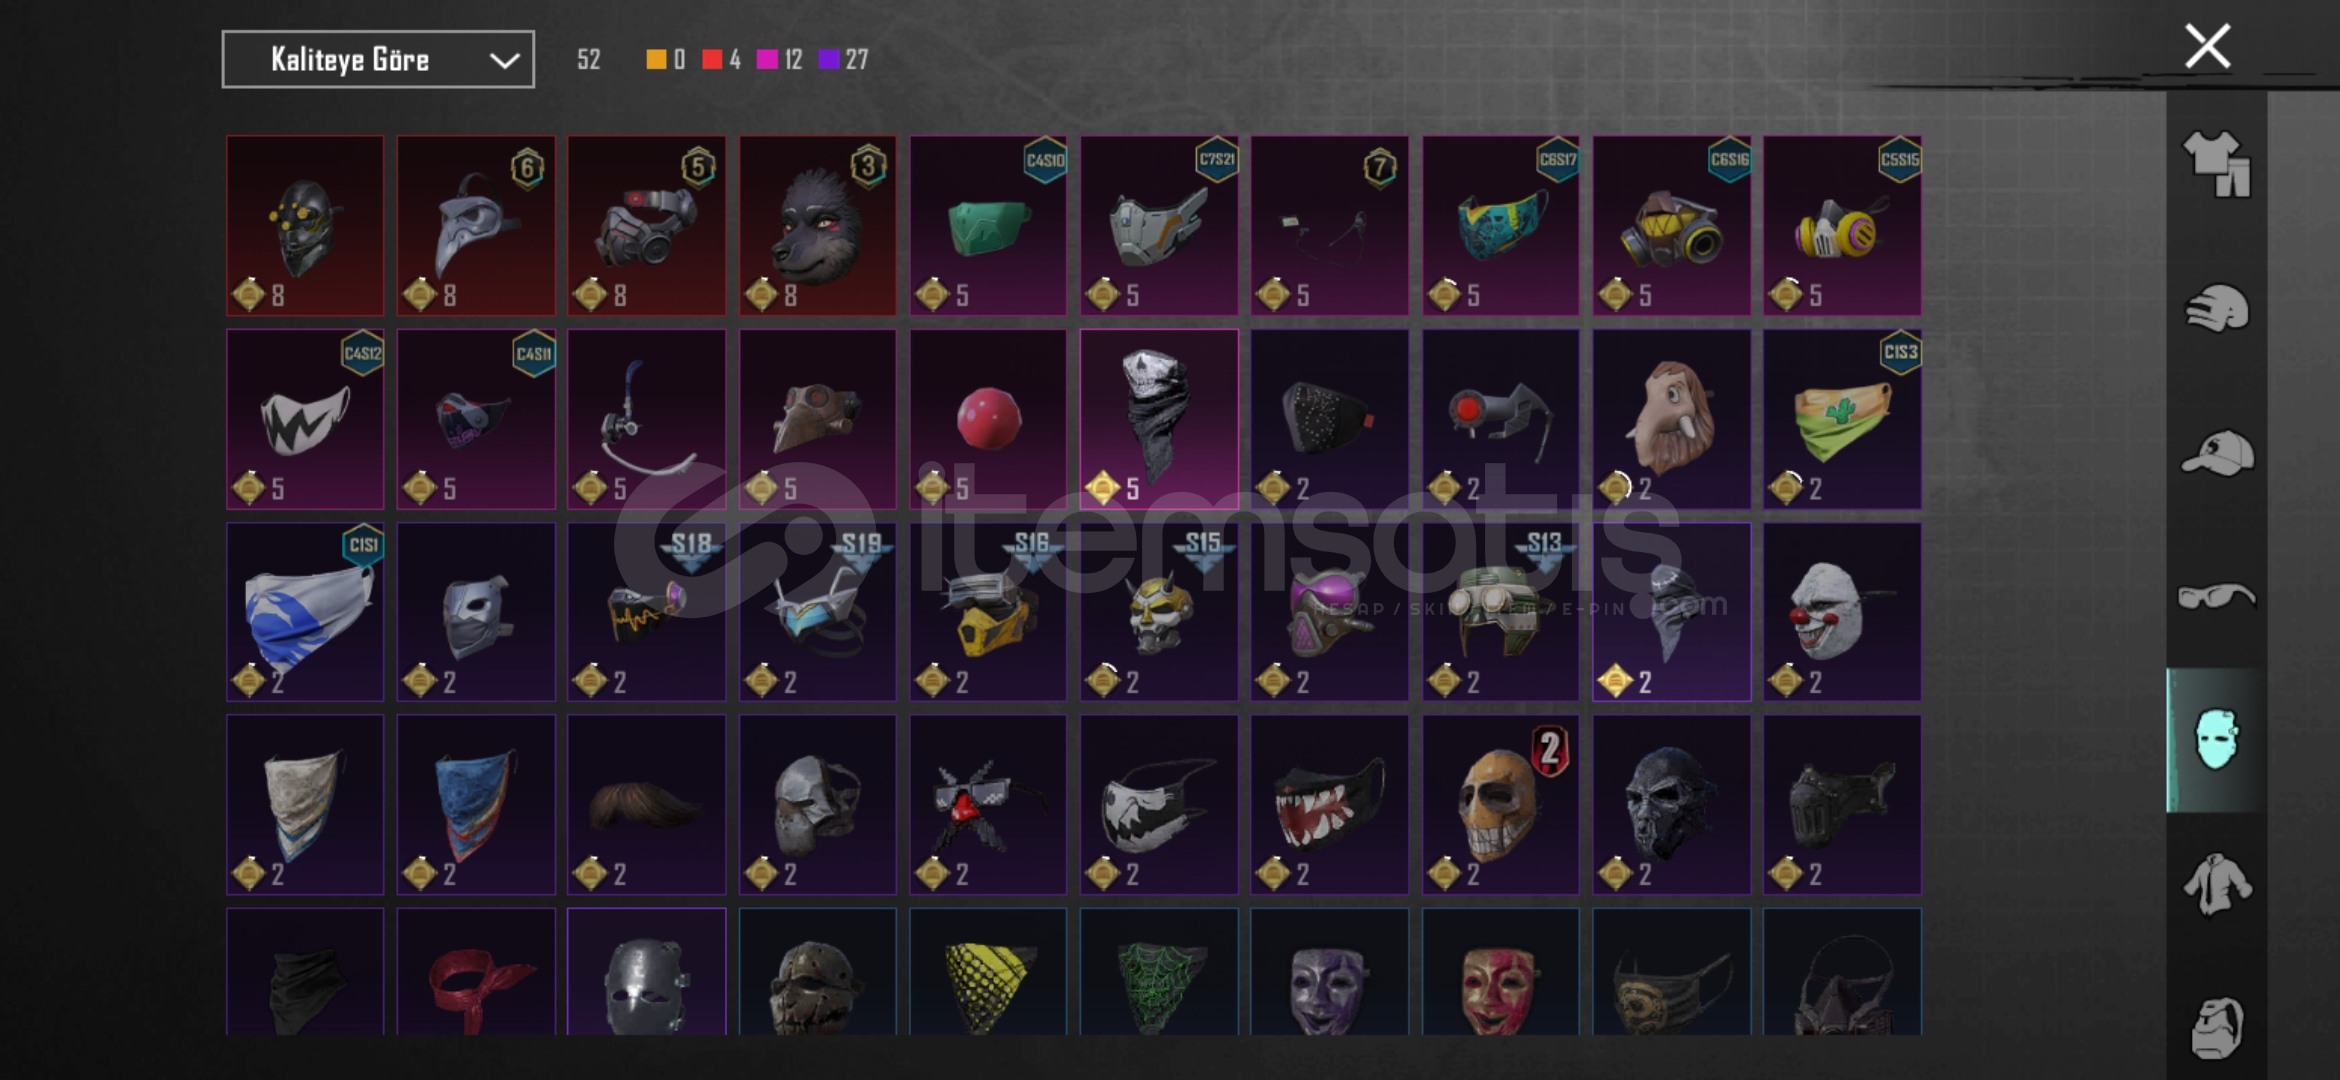The width and height of the screenshot is (2340, 1080).
Task: Select the bottom sidebar category icon
Action: coord(2216,1027)
